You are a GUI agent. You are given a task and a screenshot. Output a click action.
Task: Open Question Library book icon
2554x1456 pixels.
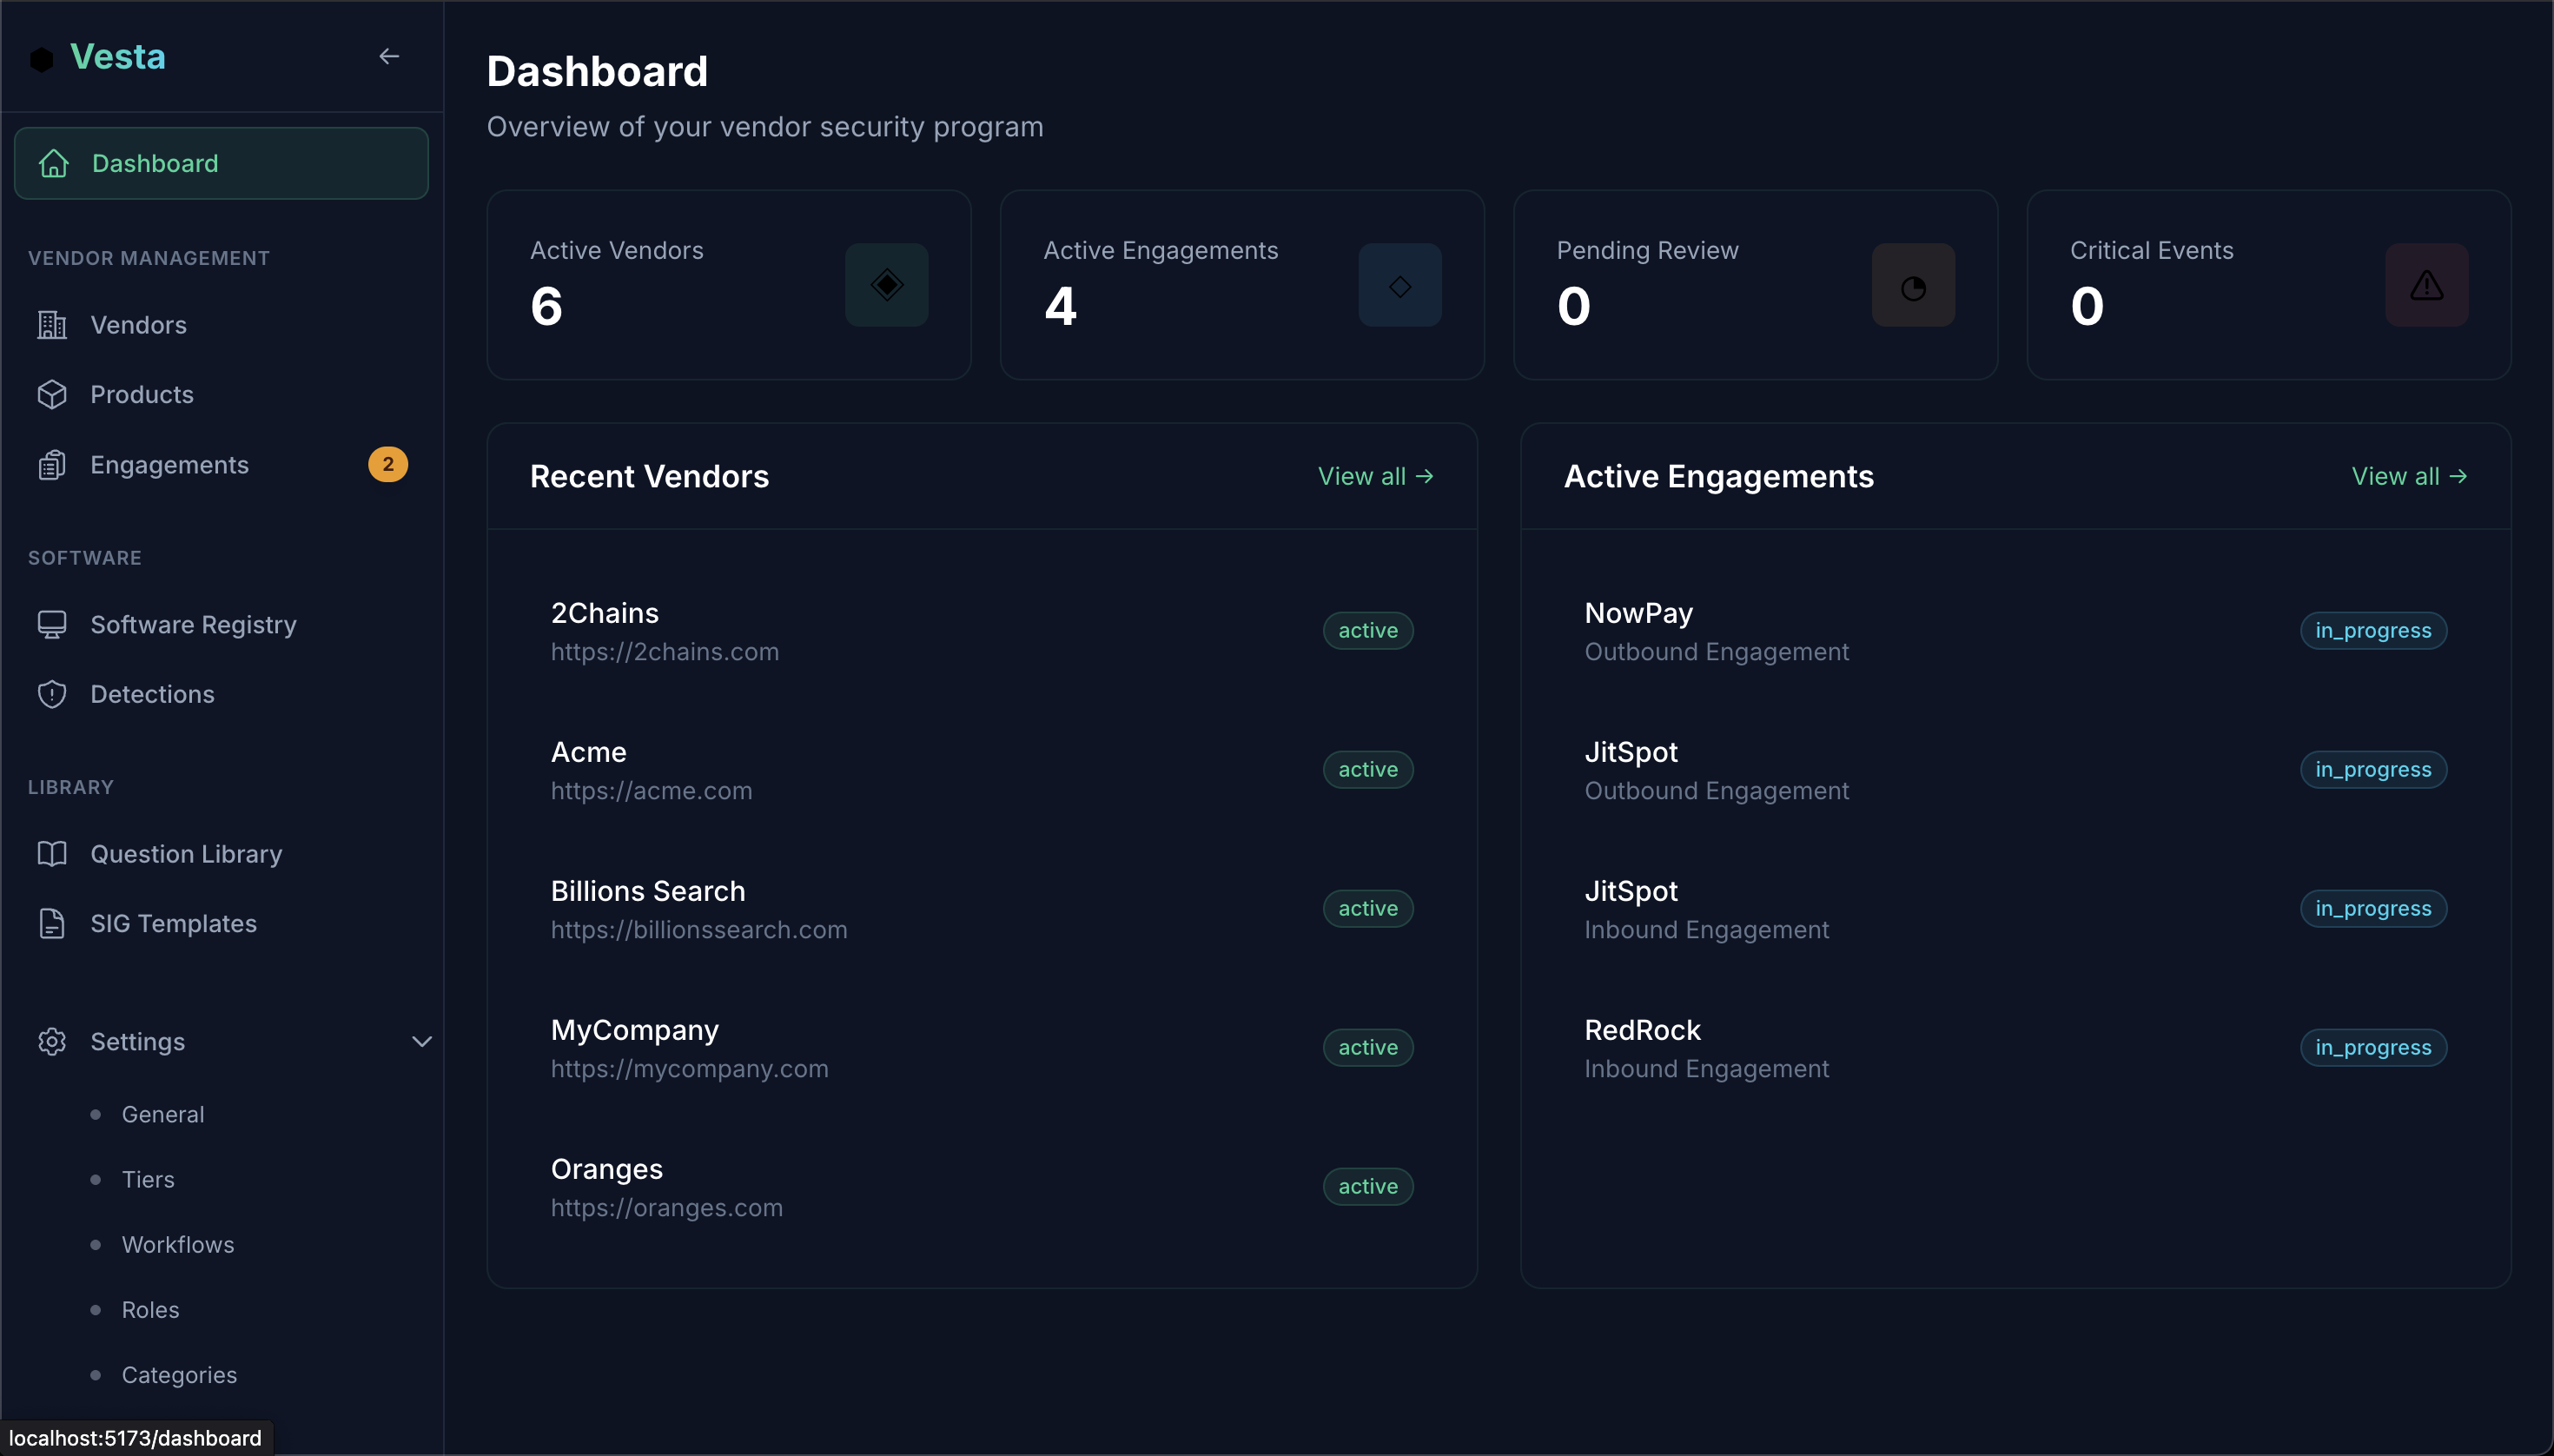point(52,853)
